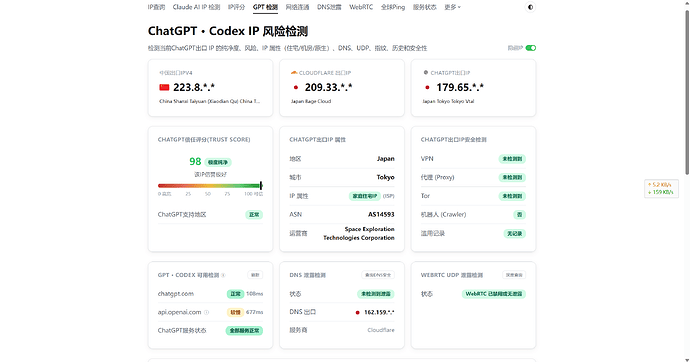The height and width of the screenshot is (362, 690).
Task: Click the red dot beside DNS exit 162.159
Action: coord(357,313)
